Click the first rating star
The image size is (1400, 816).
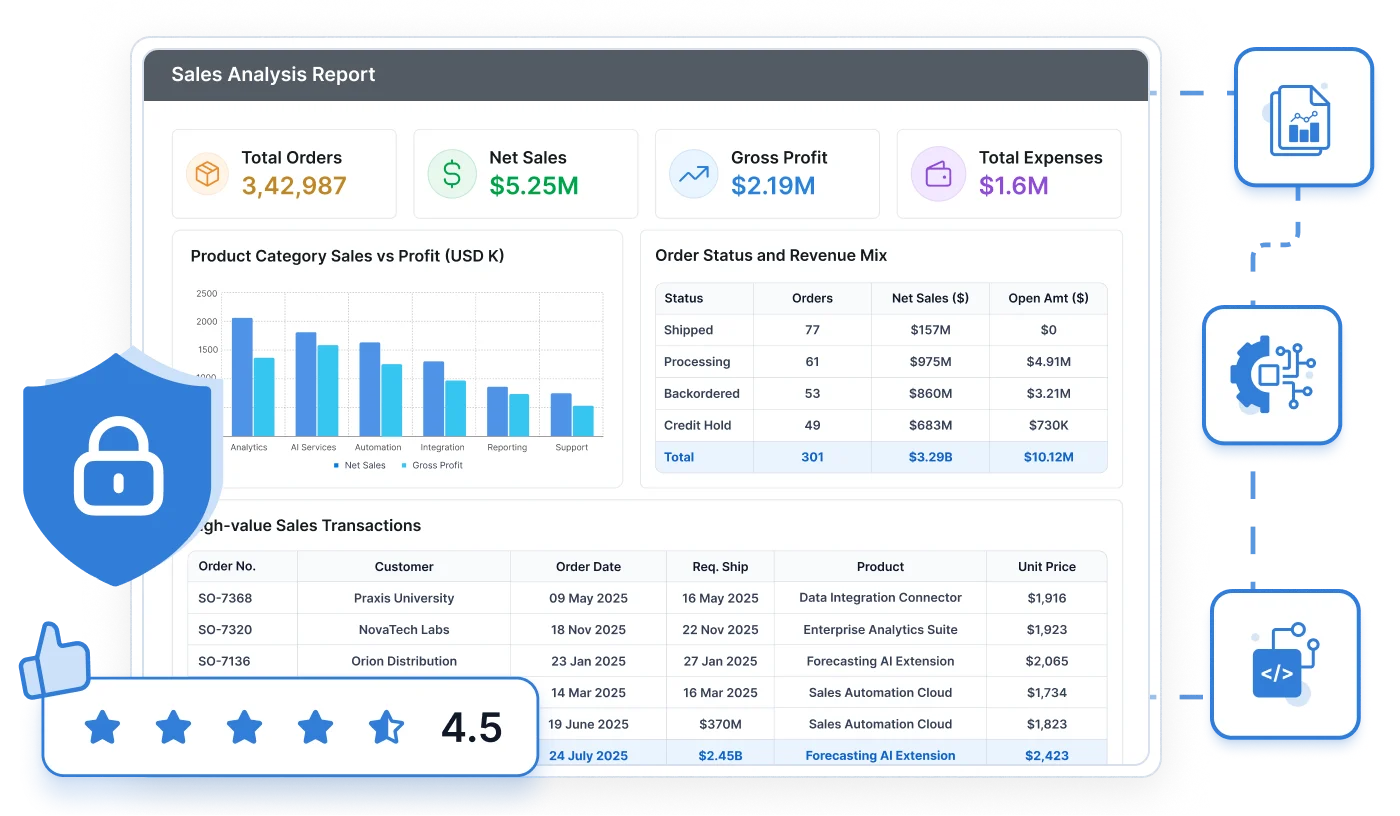pyautogui.click(x=102, y=727)
